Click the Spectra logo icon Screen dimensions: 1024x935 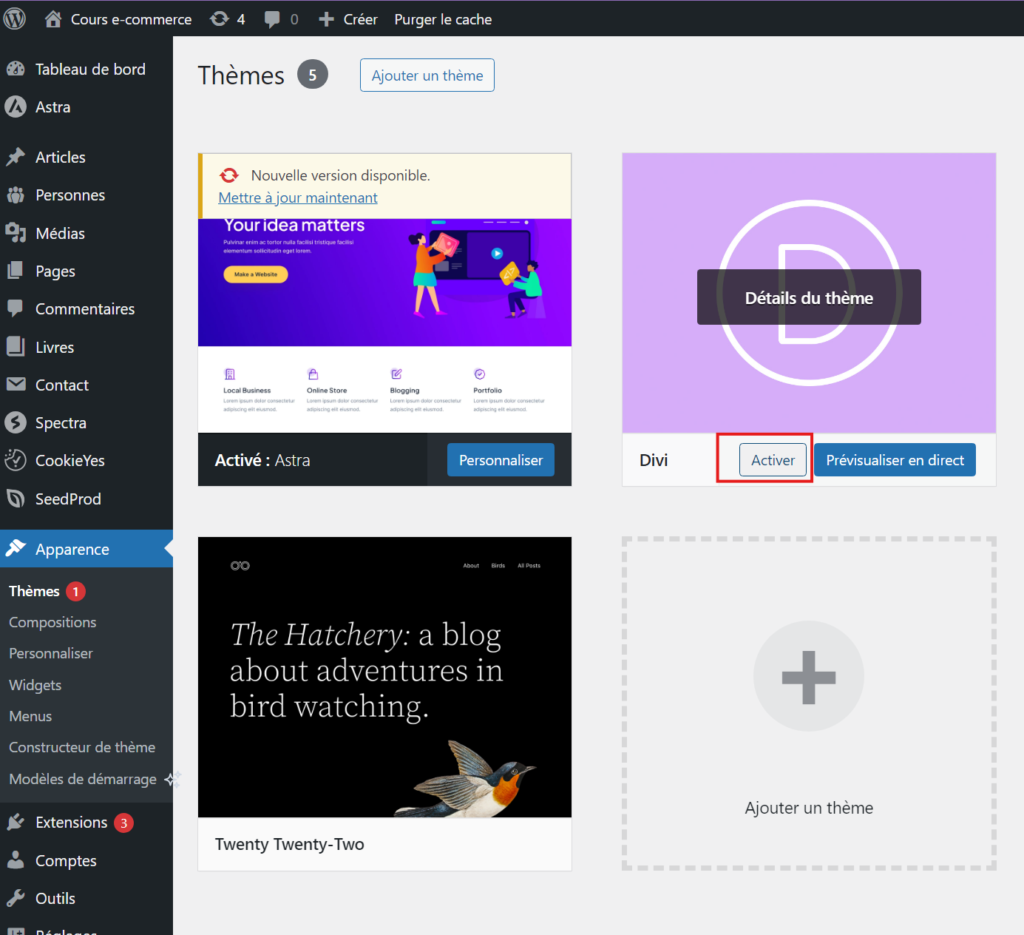tap(16, 422)
